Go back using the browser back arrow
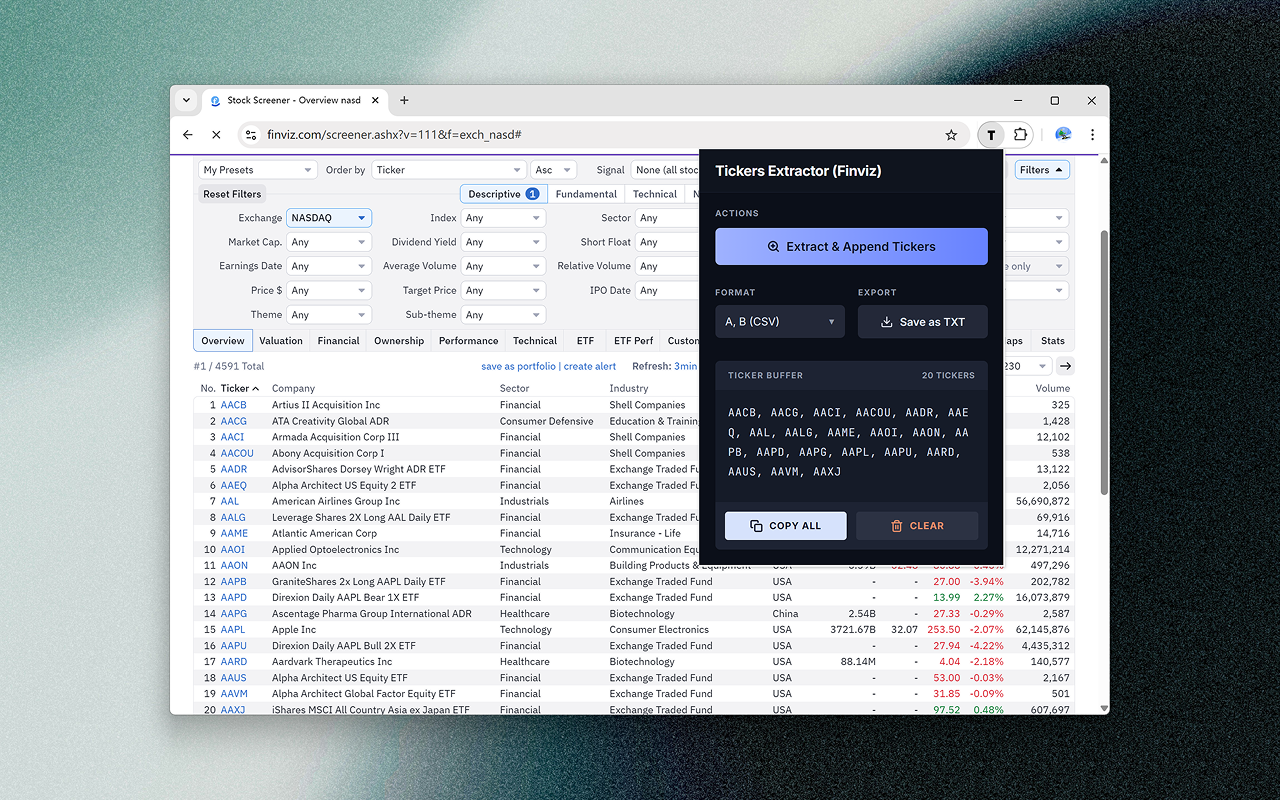 point(188,135)
